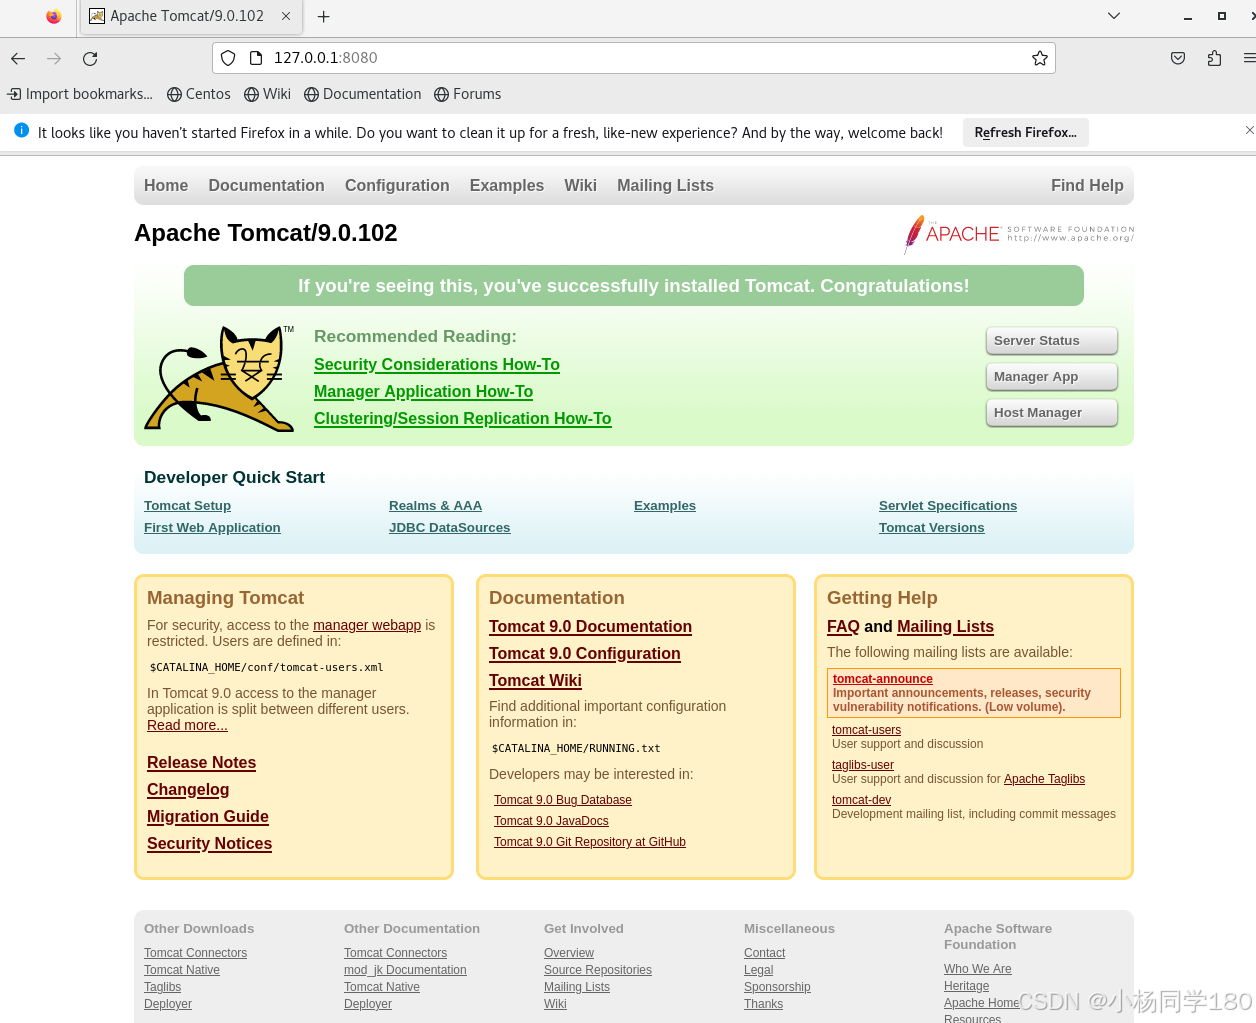Click the Refresh Firefox button

click(1025, 132)
